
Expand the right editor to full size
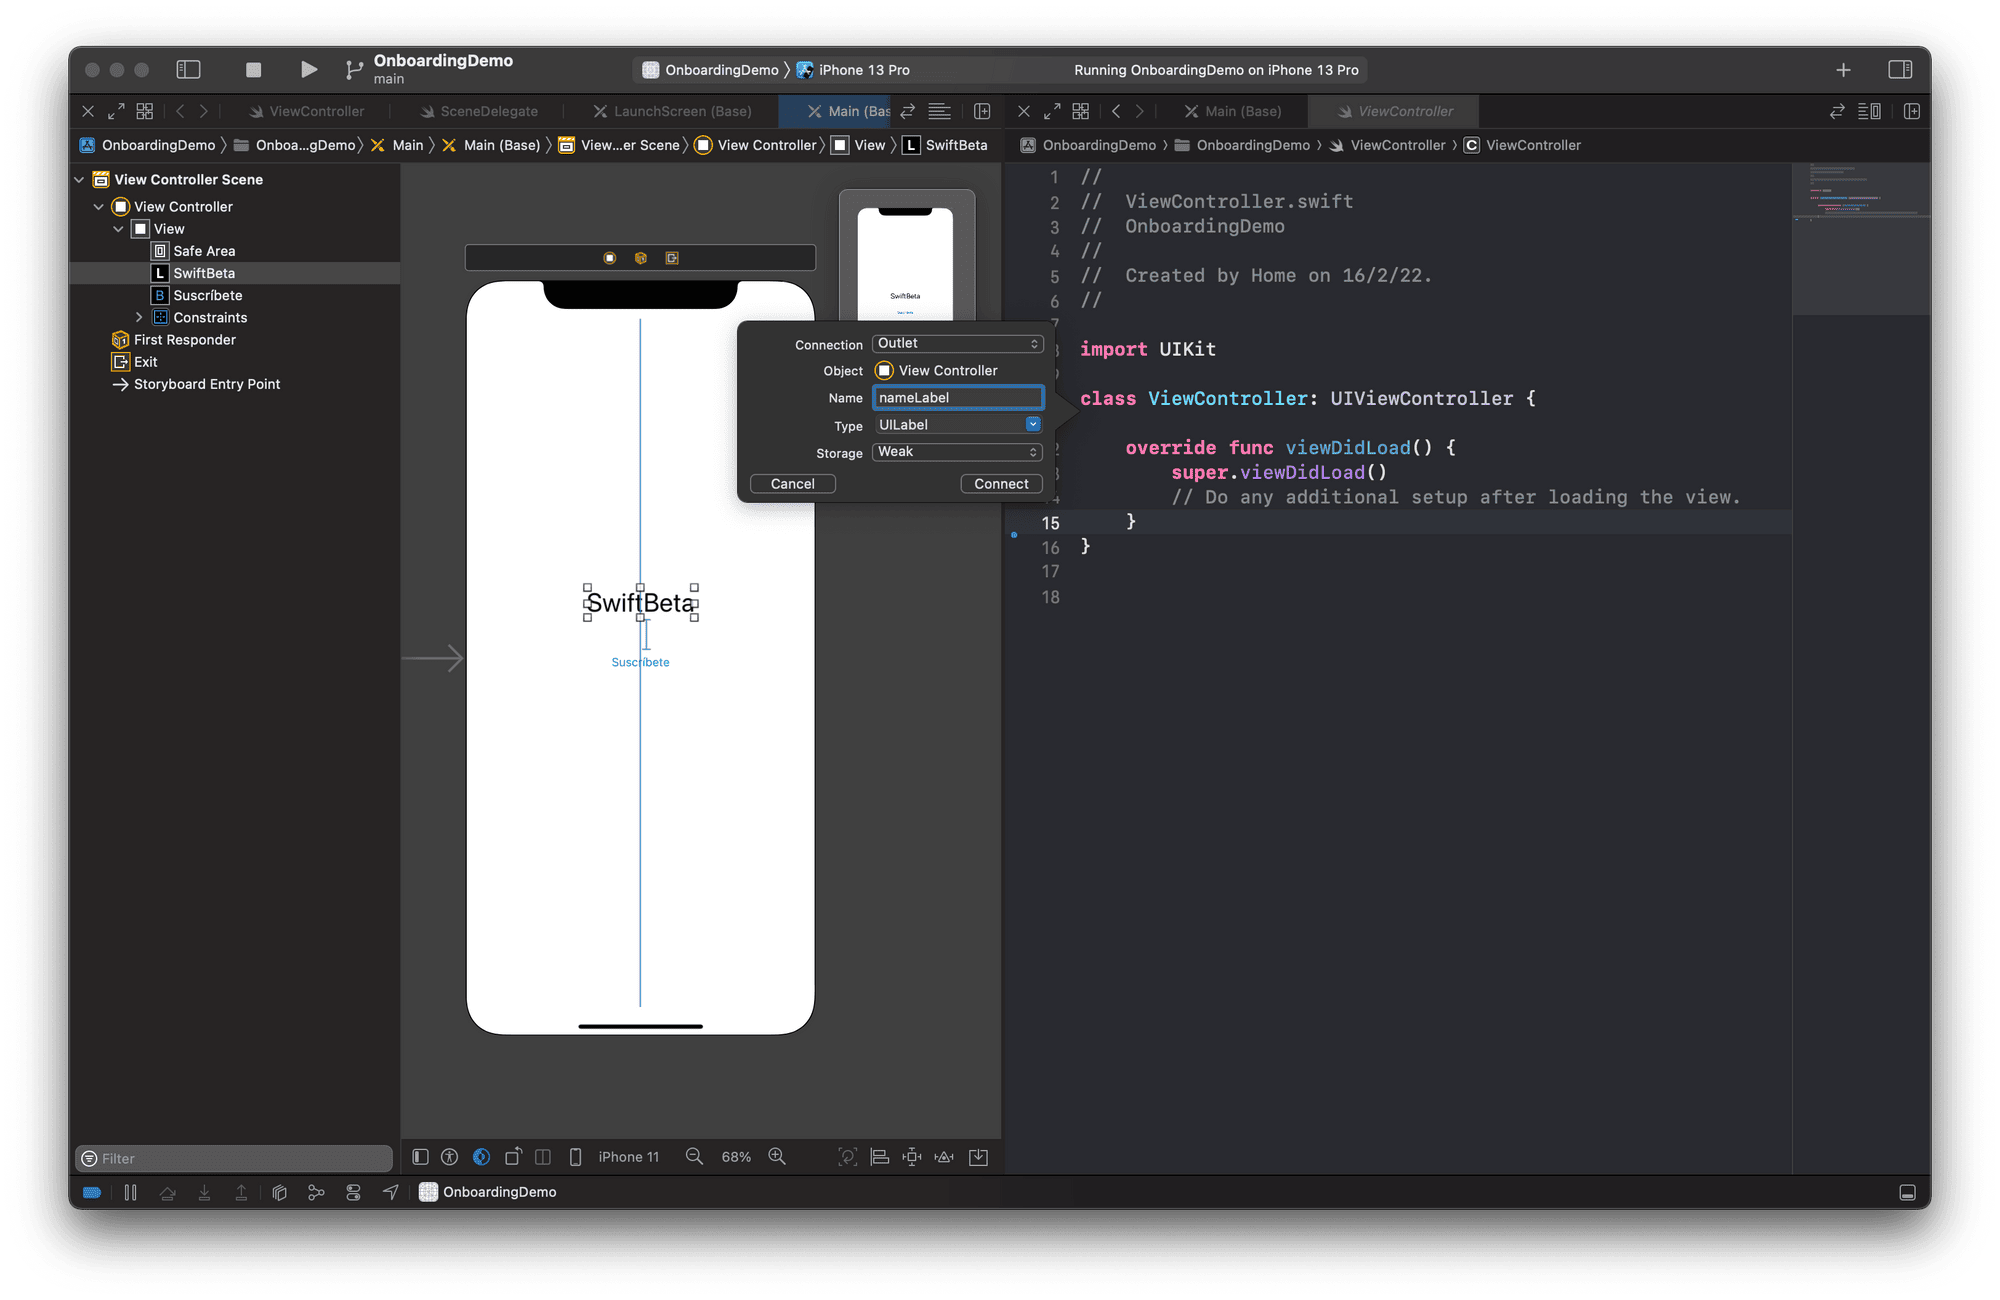[1052, 111]
